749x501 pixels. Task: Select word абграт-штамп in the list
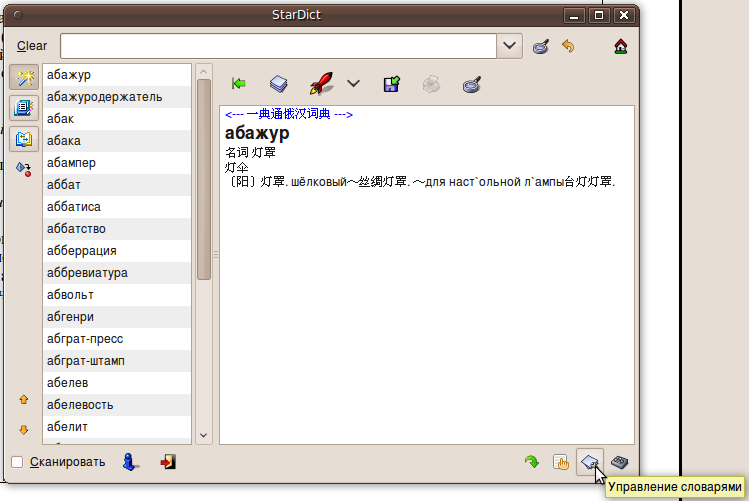pos(117,361)
